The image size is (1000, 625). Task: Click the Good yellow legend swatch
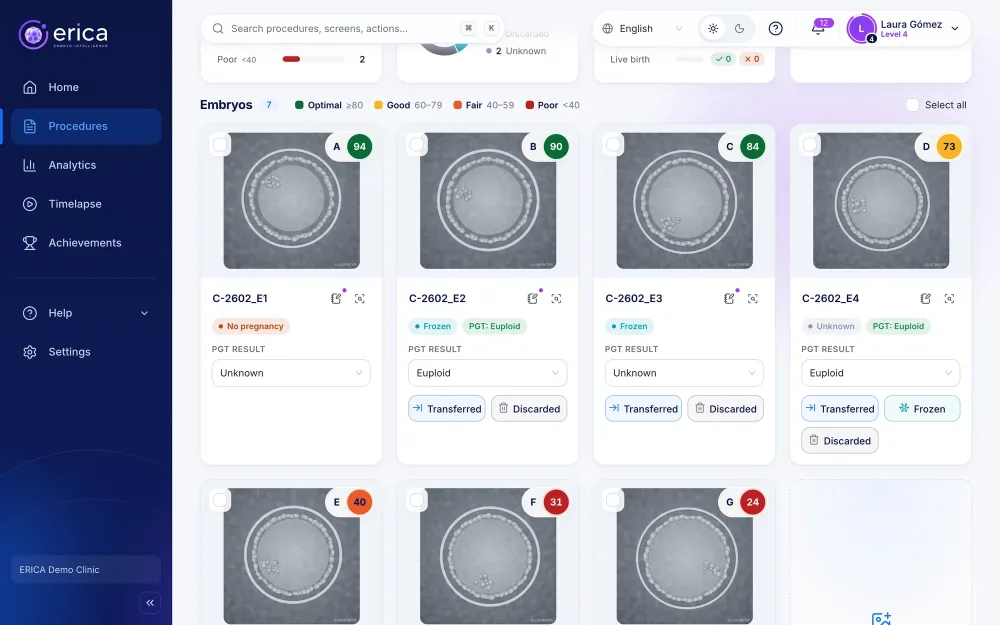pos(378,105)
